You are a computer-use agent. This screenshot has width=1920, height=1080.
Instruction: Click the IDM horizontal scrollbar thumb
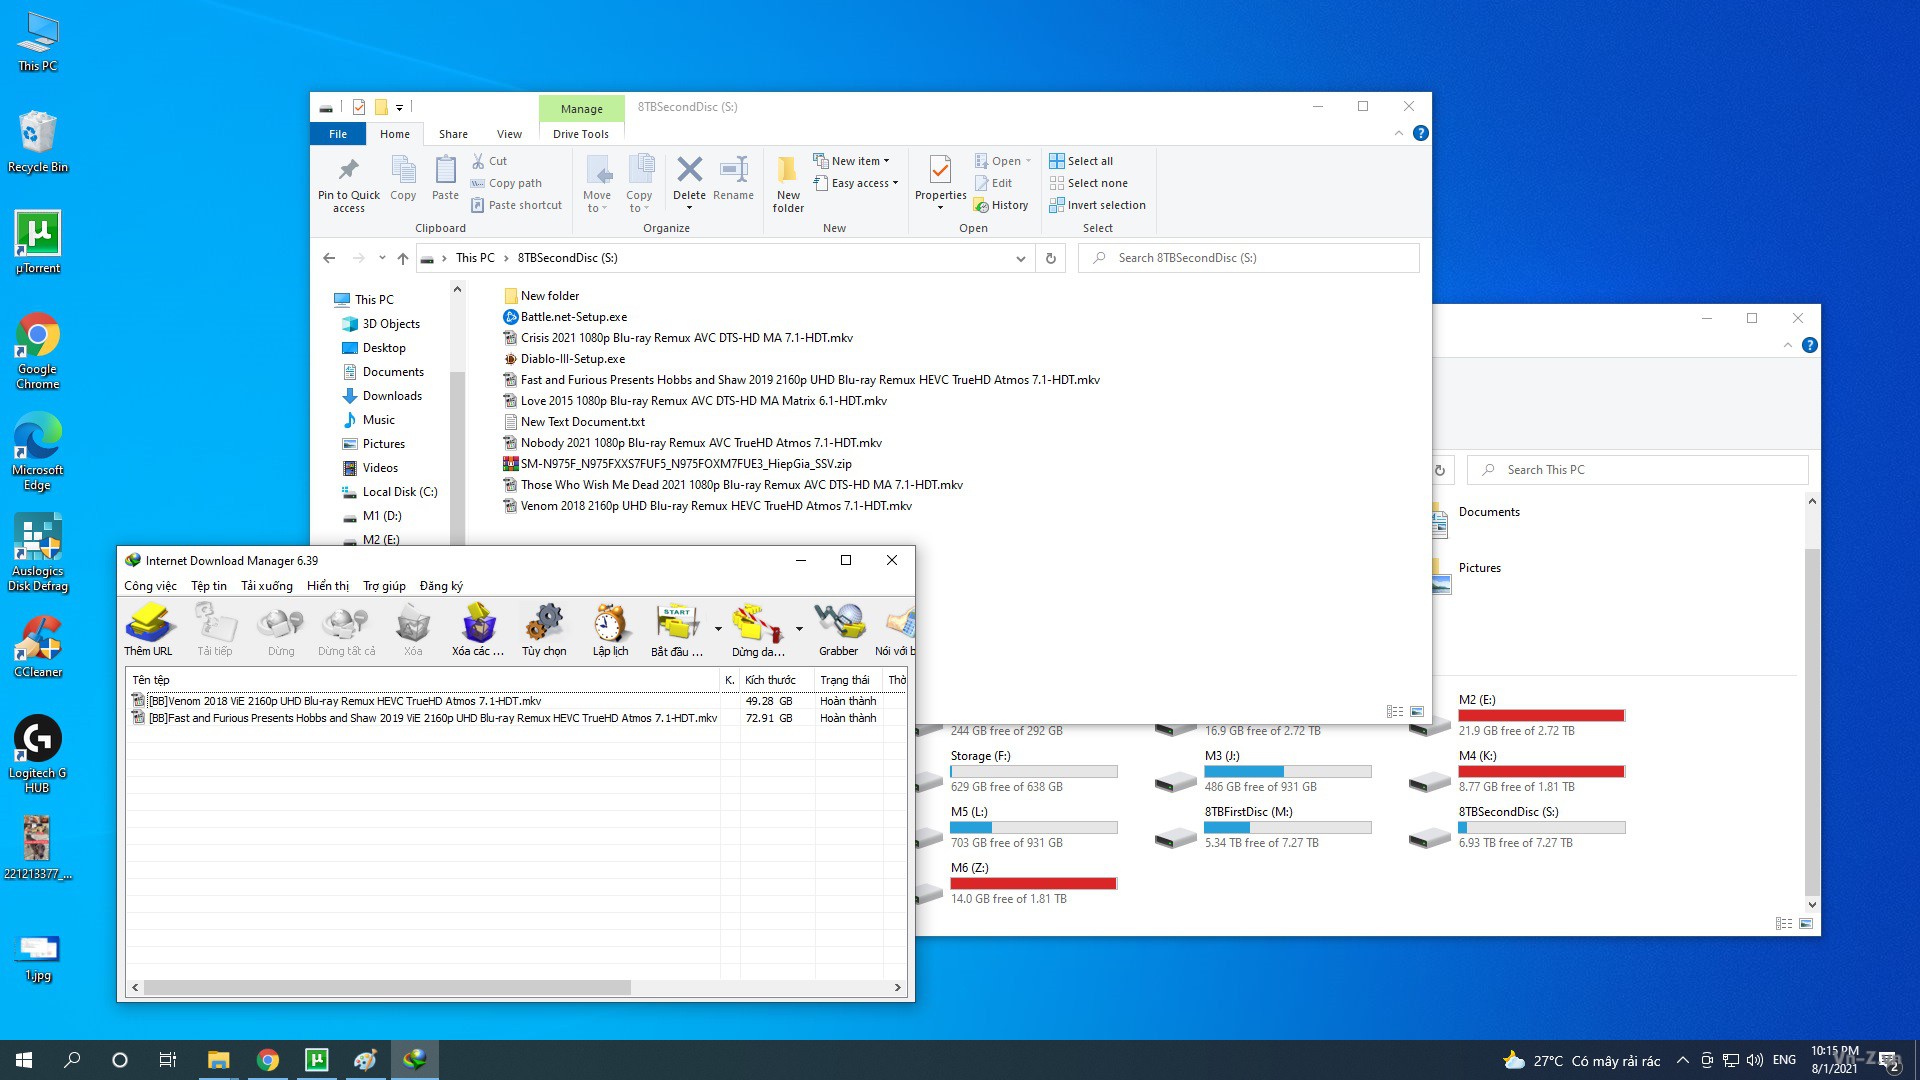[x=387, y=988]
